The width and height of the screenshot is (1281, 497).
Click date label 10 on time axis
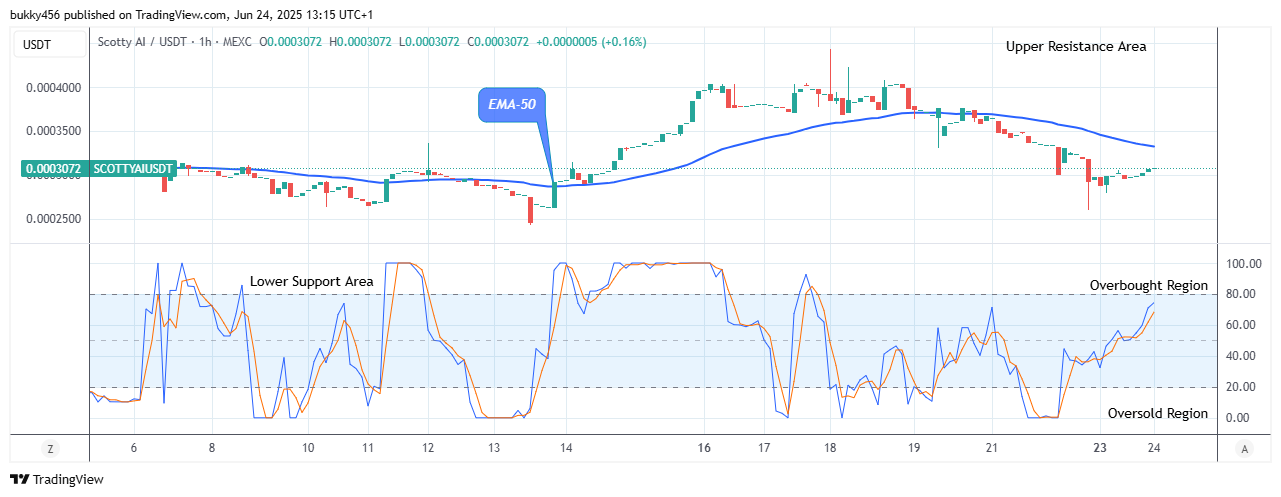click(308, 448)
